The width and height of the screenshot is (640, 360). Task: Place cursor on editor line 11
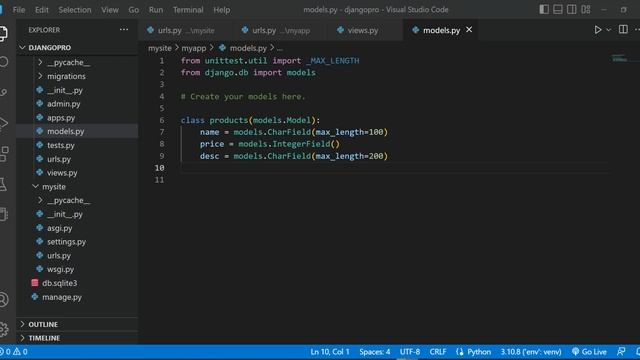[x=394, y=180]
